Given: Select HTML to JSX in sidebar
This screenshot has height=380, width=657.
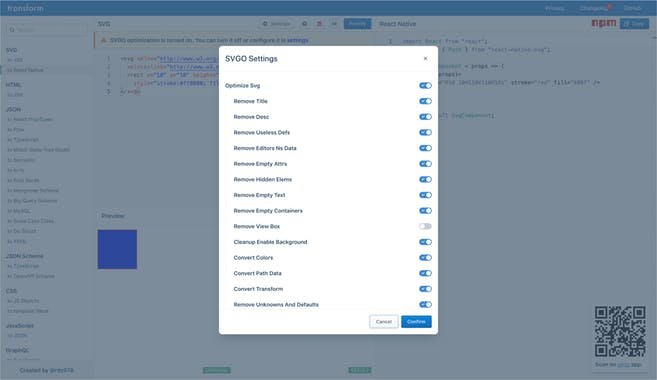Looking at the screenshot, I should pyautogui.click(x=15, y=95).
